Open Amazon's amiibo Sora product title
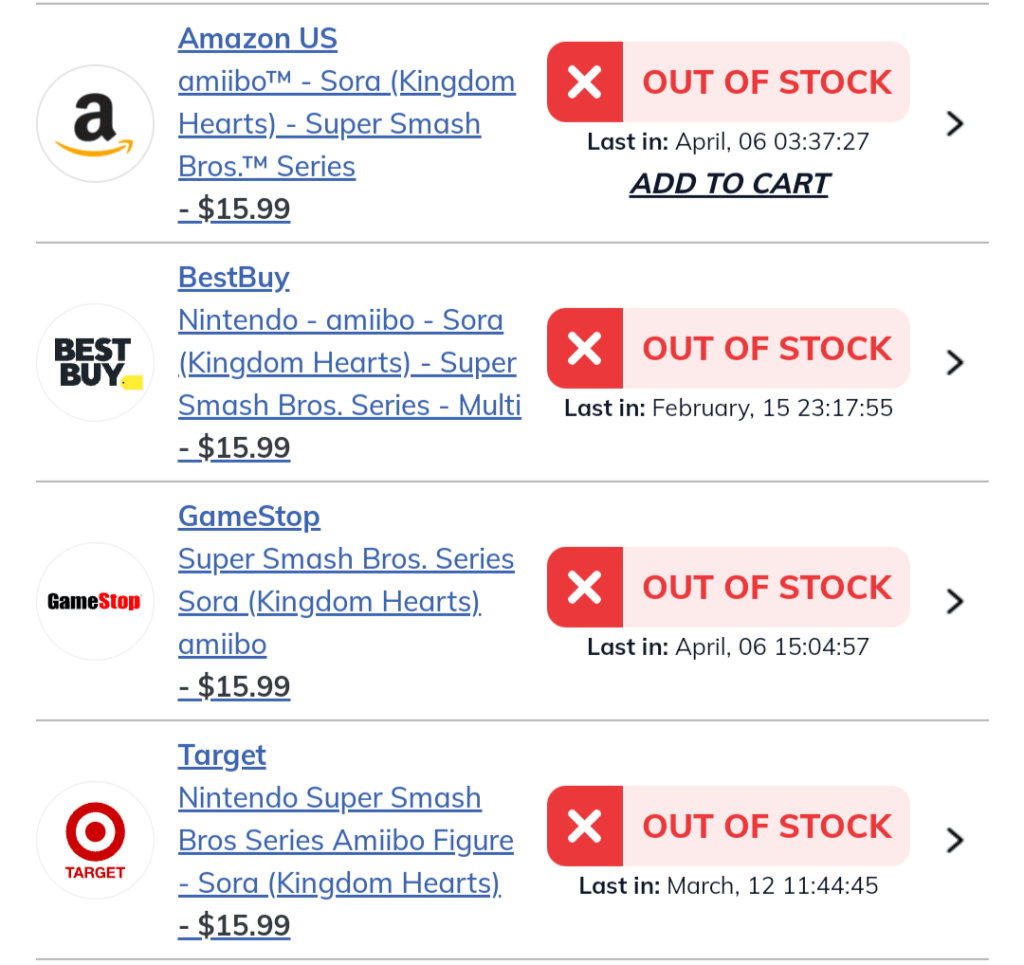 pyautogui.click(x=346, y=124)
